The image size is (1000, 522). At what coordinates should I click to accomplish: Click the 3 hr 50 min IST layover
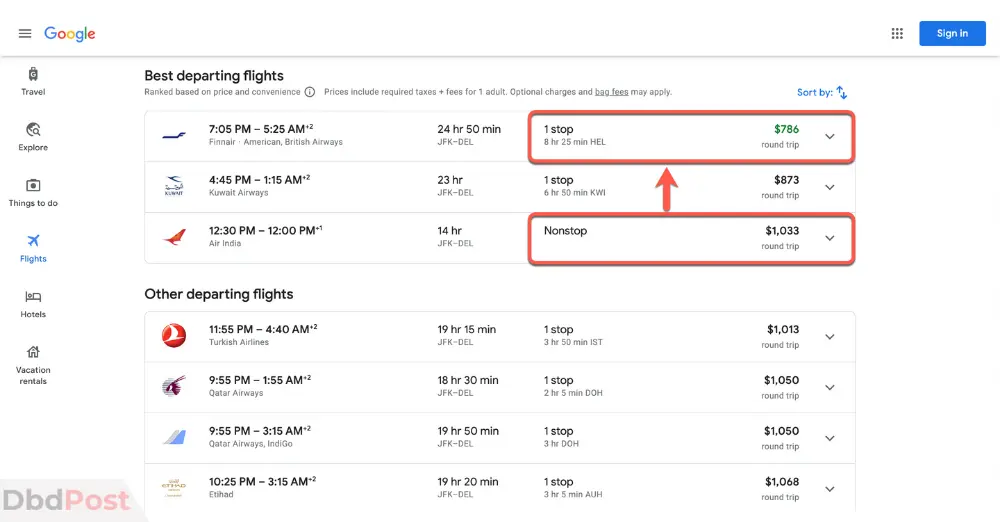pyautogui.click(x=573, y=342)
